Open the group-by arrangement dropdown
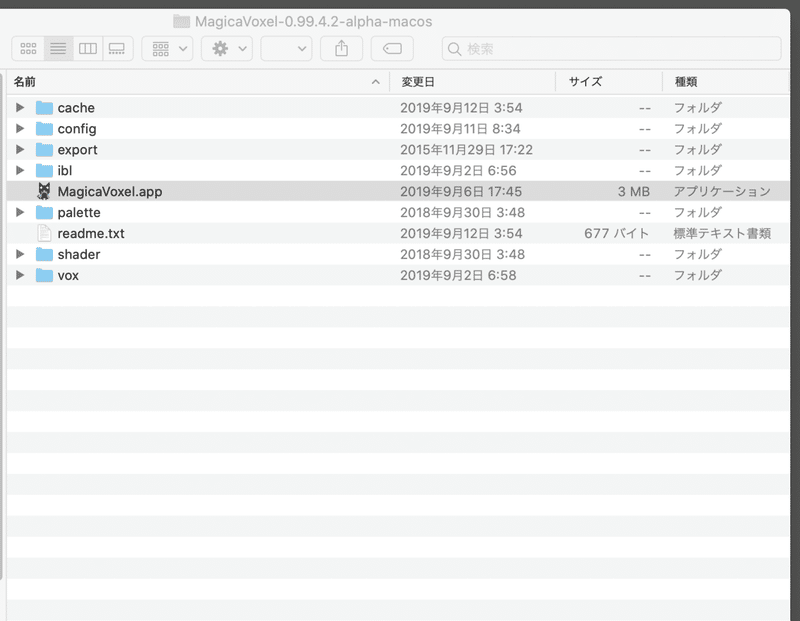800x621 pixels. click(x=167, y=48)
